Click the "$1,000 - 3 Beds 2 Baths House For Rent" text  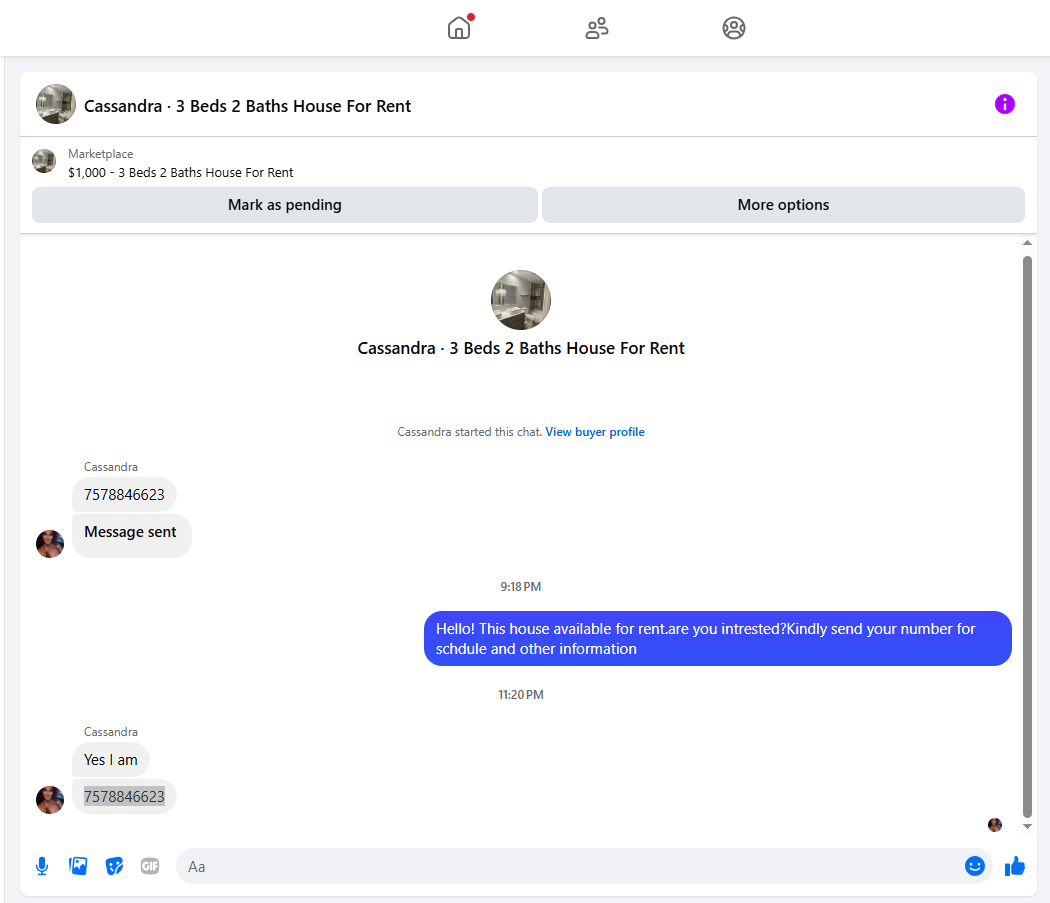(181, 173)
